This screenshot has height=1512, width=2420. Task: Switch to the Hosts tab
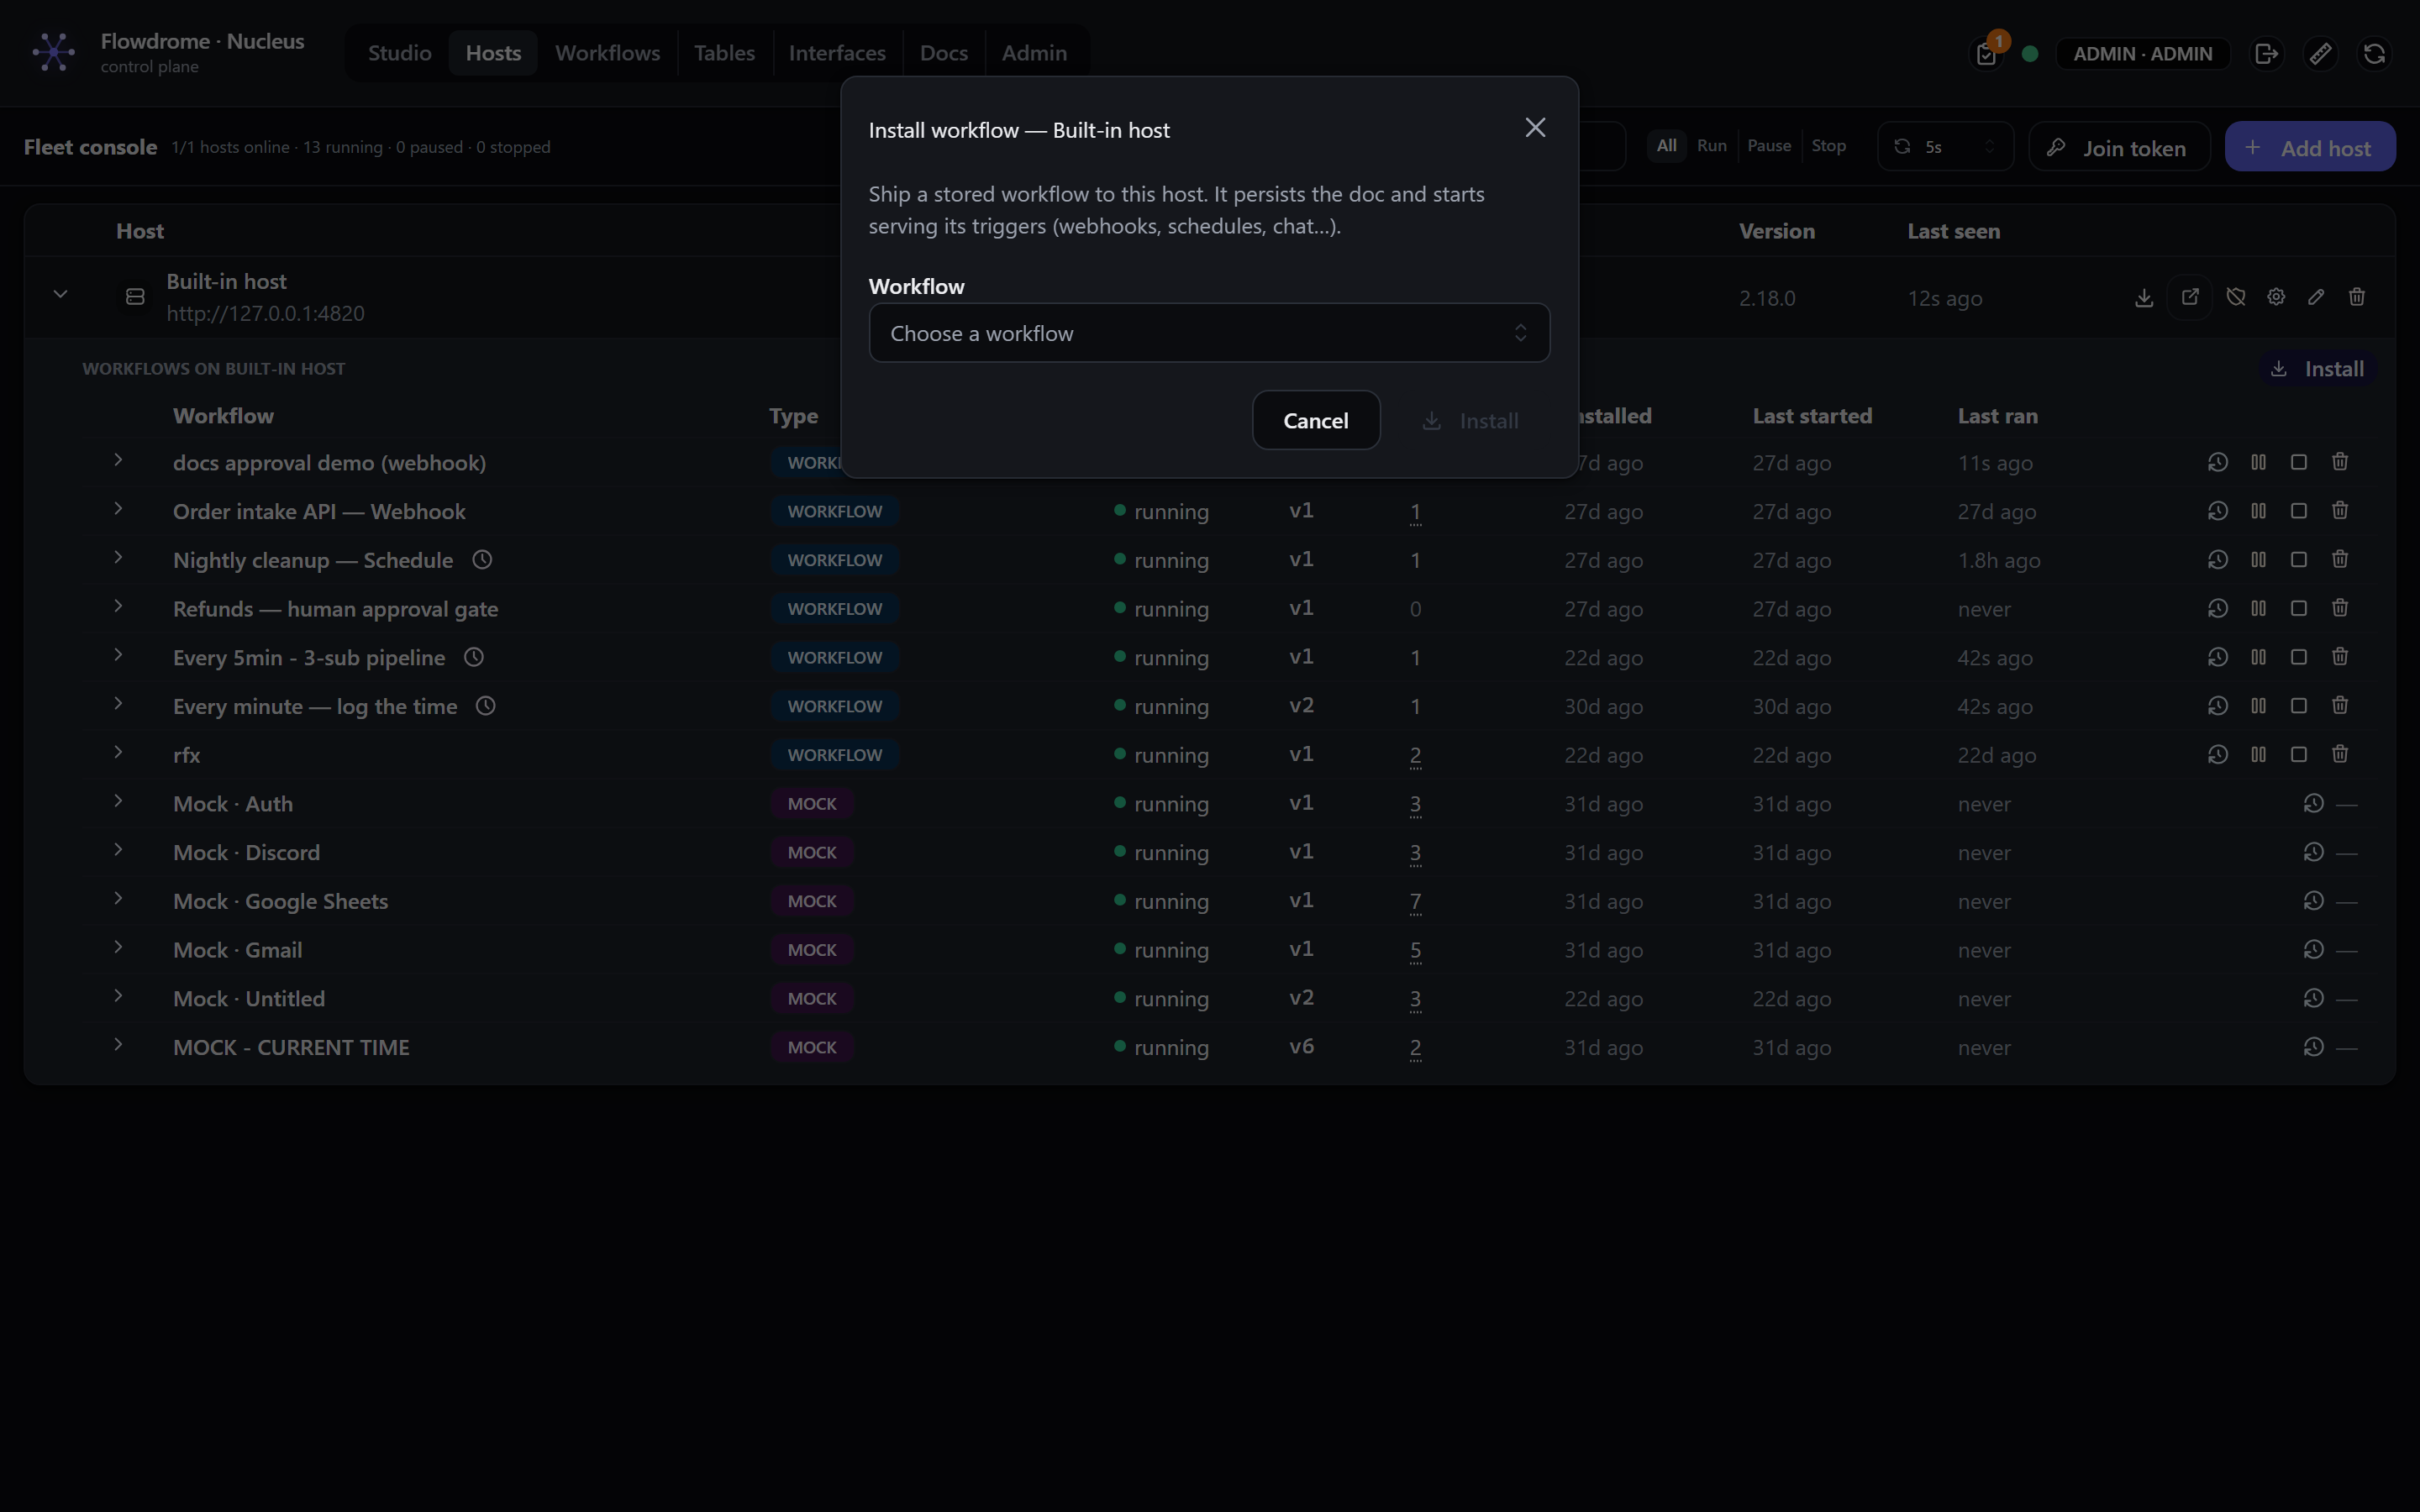point(493,53)
